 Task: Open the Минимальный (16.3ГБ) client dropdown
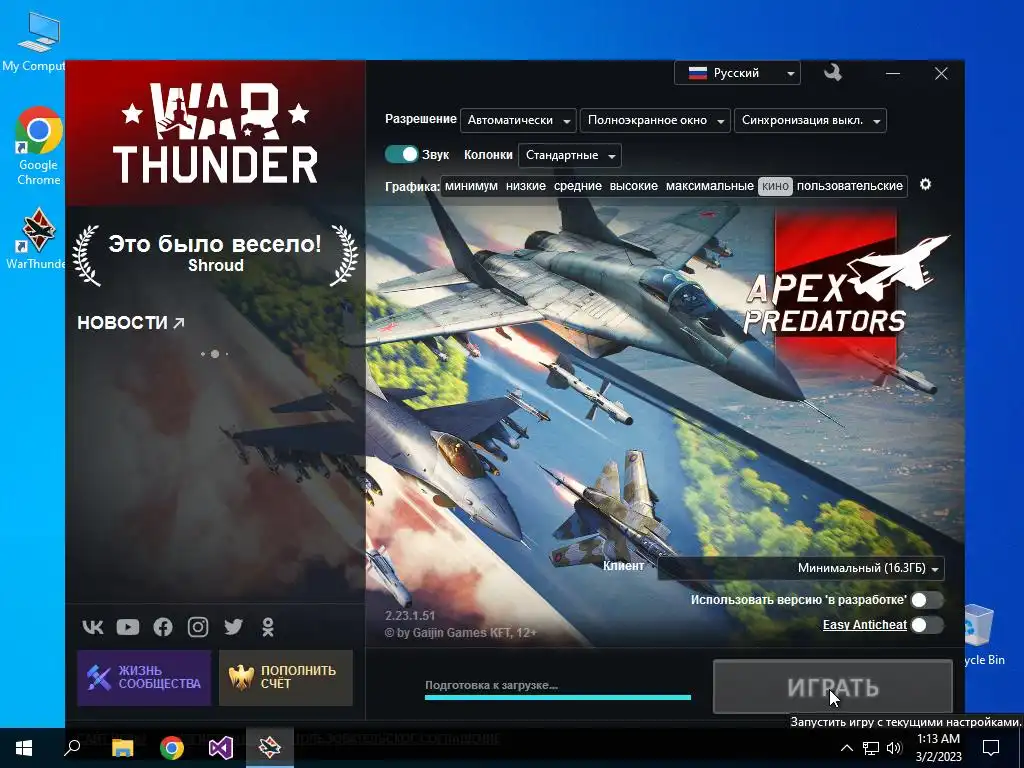pyautogui.click(x=801, y=568)
